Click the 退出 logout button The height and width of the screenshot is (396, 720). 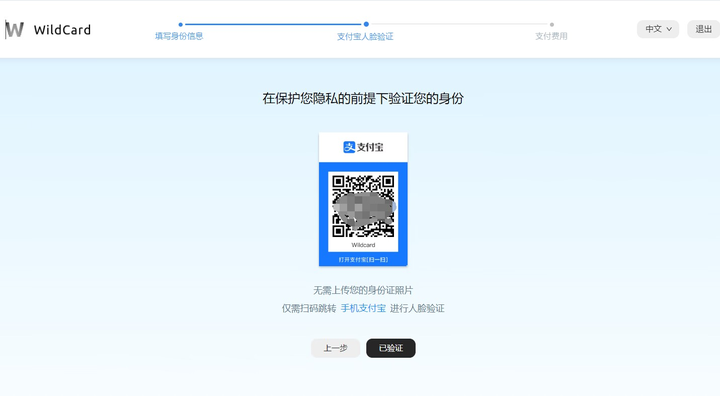pos(703,29)
